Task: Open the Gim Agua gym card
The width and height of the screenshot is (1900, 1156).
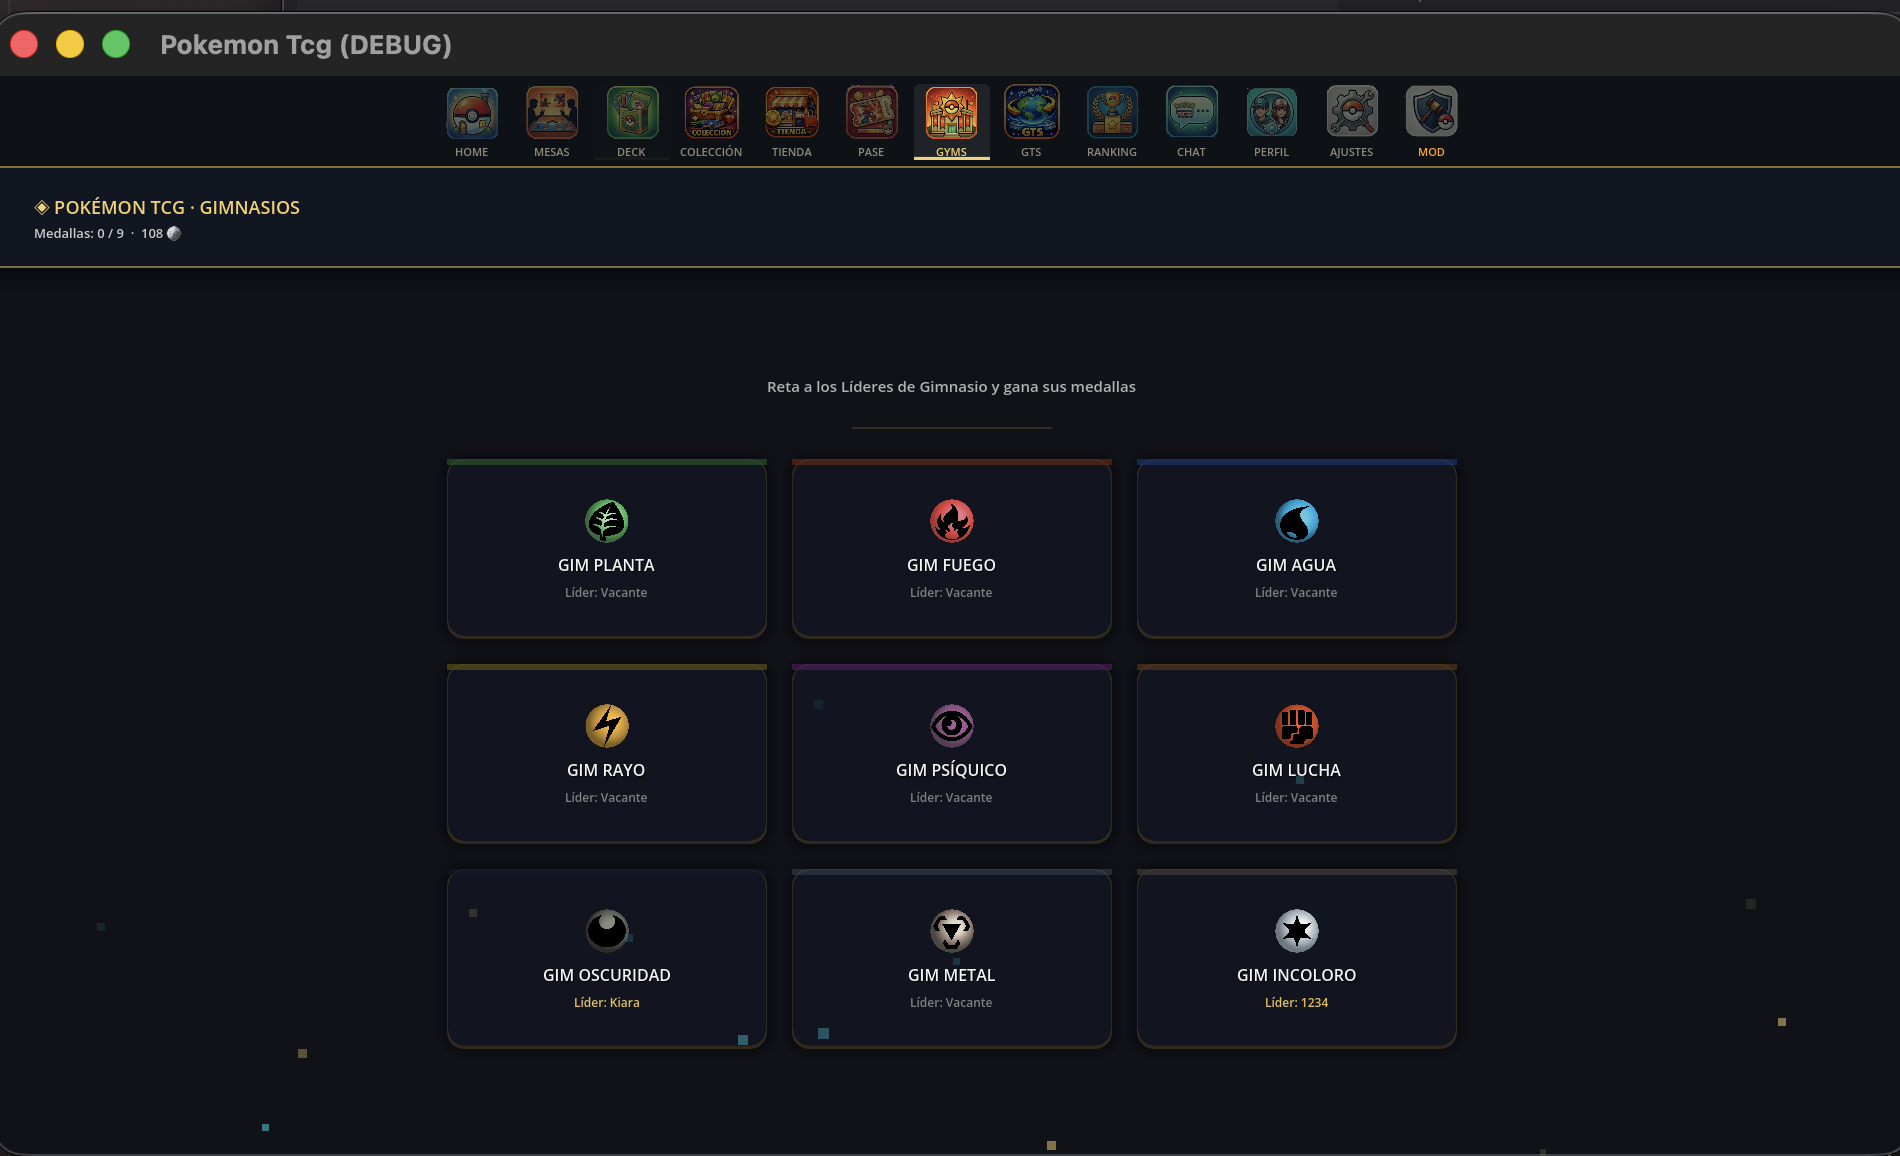Action: [x=1296, y=550]
